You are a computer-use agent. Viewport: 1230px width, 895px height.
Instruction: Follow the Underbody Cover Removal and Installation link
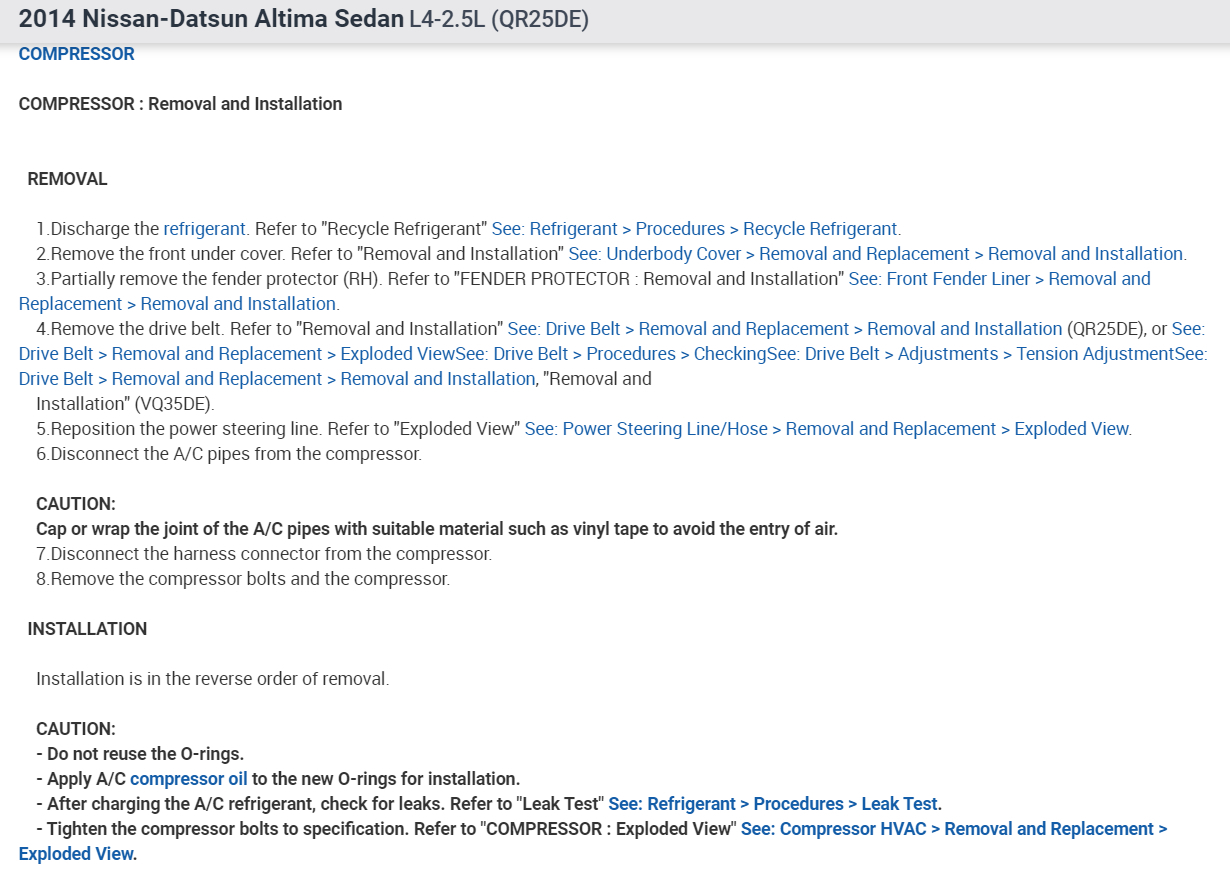[x=876, y=254]
